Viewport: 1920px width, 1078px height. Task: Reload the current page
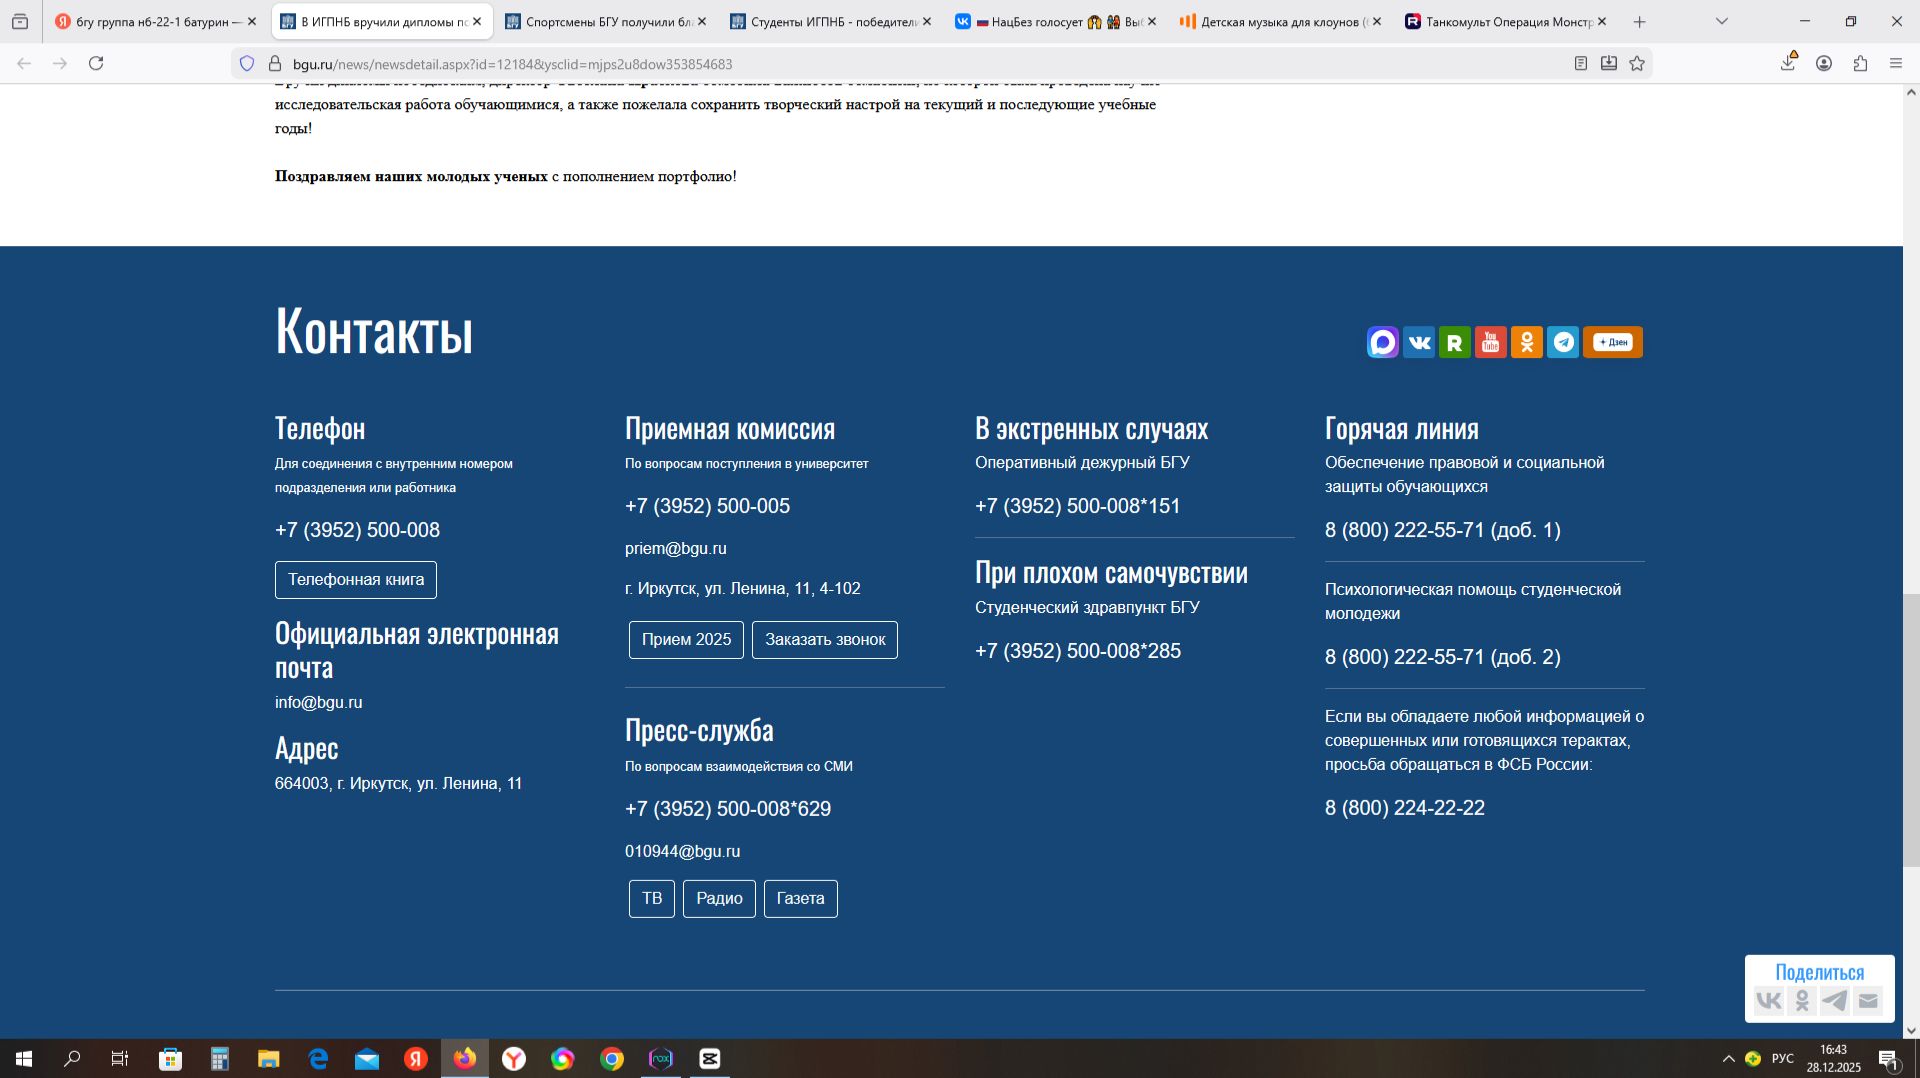tap(96, 63)
